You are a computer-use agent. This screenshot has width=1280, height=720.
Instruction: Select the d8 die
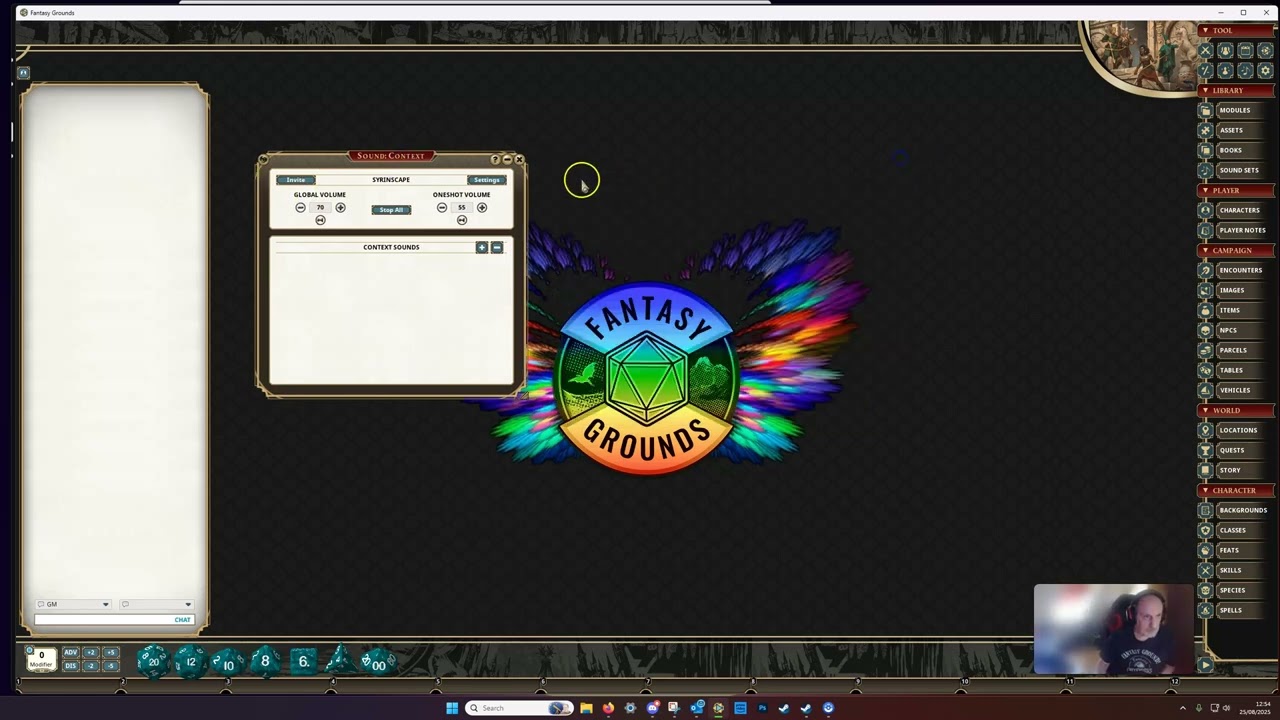tap(265, 660)
